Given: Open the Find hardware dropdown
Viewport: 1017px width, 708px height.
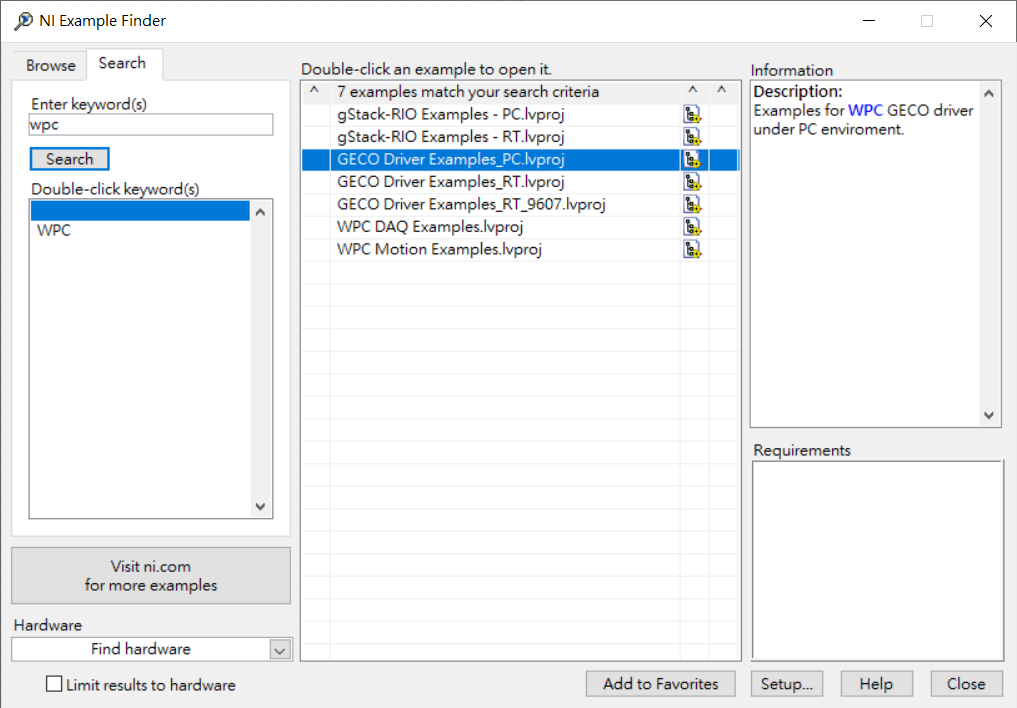Looking at the screenshot, I should tap(281, 649).
